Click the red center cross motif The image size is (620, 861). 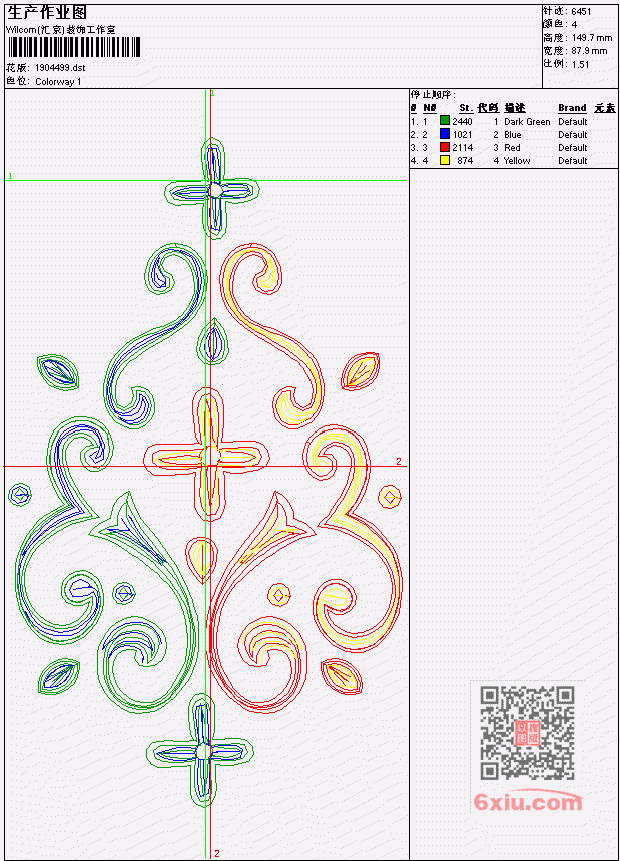coord(206,455)
